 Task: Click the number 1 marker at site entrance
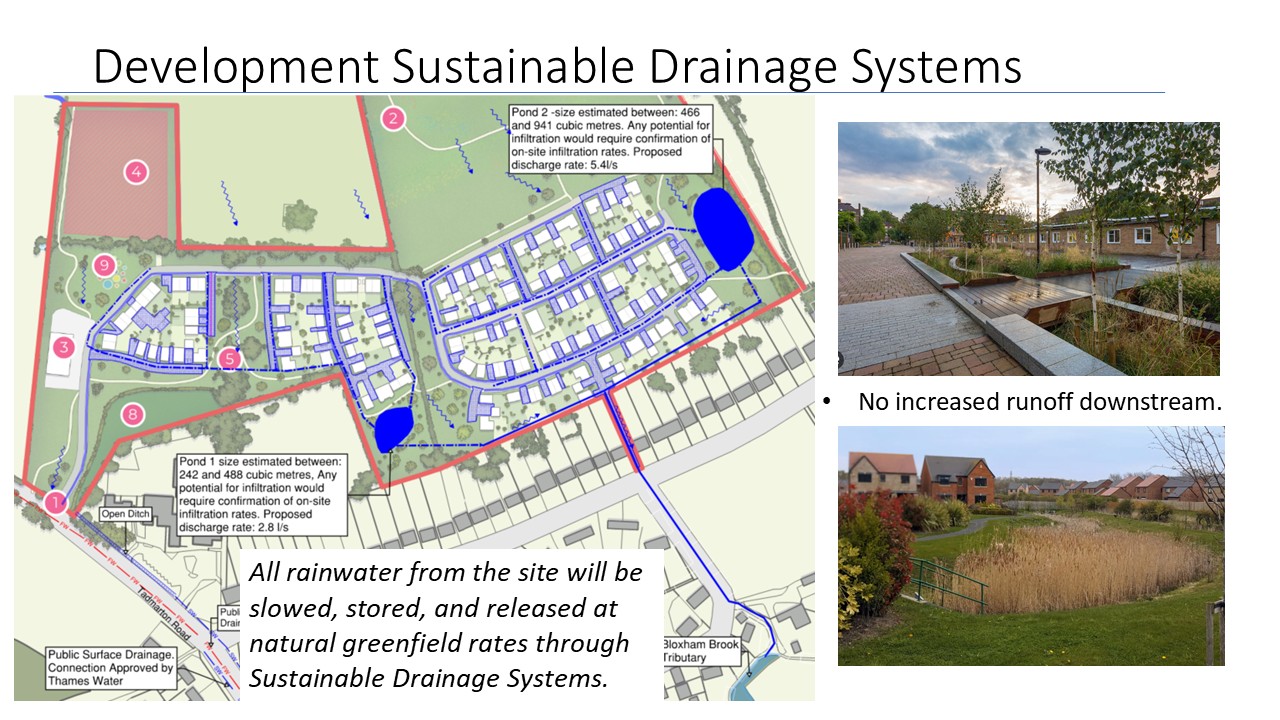click(x=56, y=503)
